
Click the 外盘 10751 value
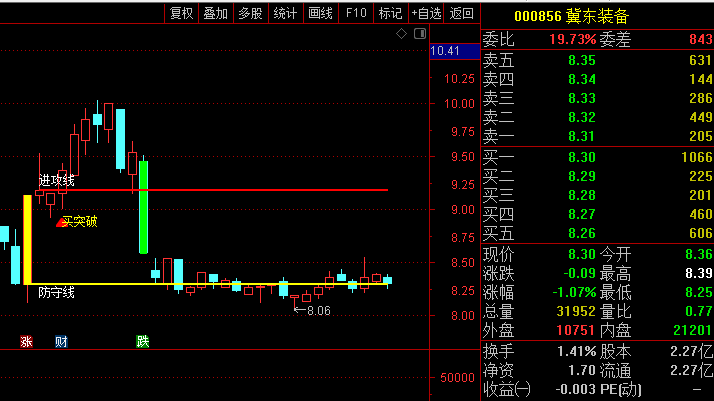tap(576, 330)
